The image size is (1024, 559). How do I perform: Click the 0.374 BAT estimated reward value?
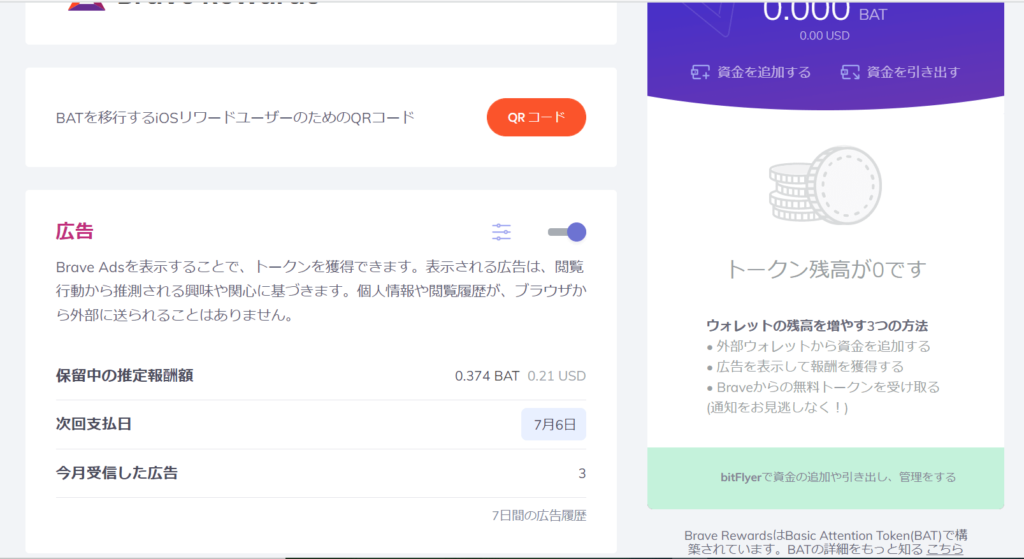pos(487,376)
